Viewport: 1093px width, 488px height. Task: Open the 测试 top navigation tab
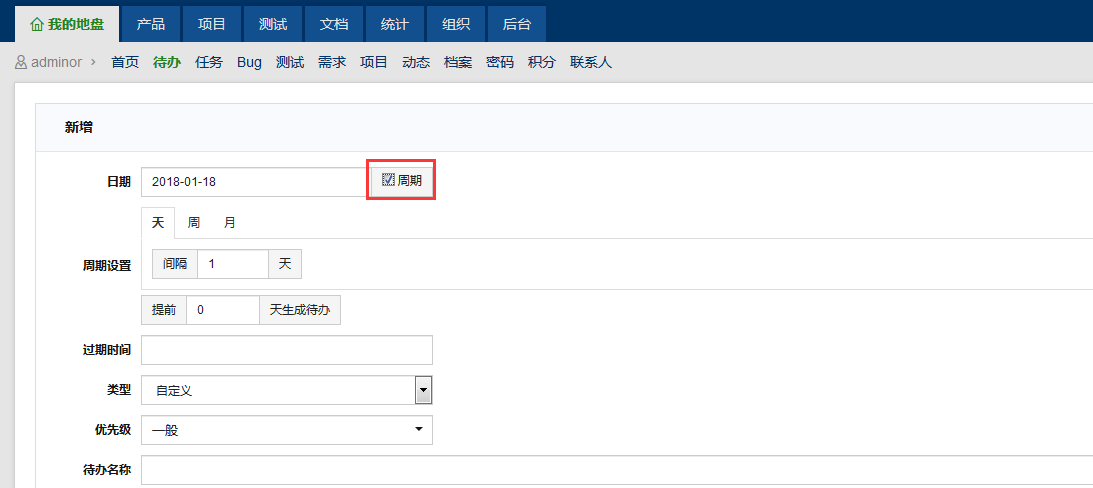point(273,24)
